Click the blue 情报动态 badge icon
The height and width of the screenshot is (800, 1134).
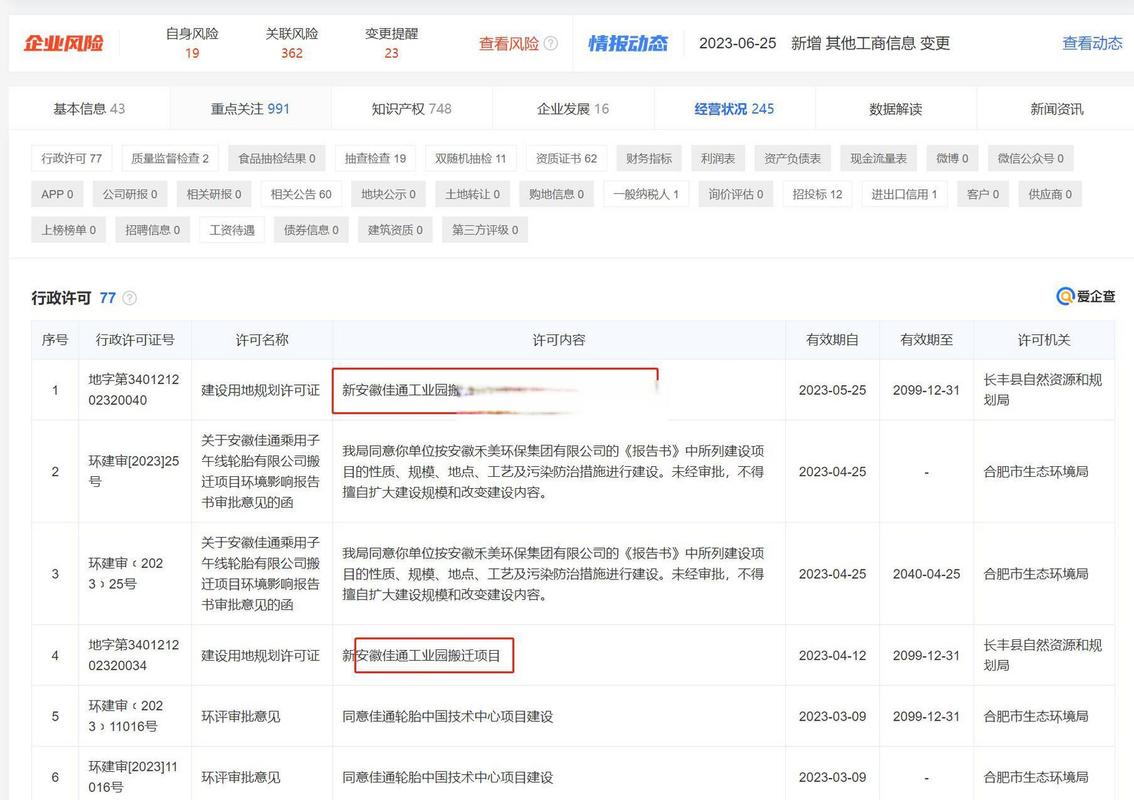(x=627, y=43)
